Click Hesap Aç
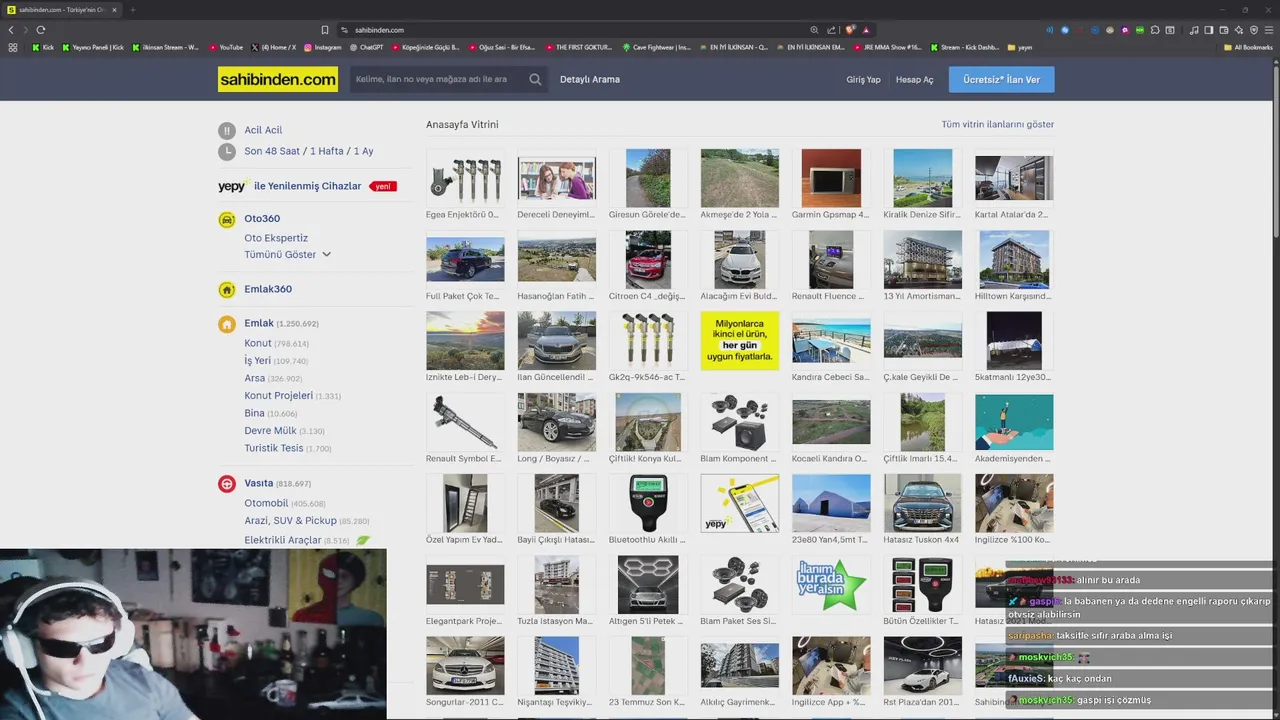1280x720 pixels. [x=914, y=80]
